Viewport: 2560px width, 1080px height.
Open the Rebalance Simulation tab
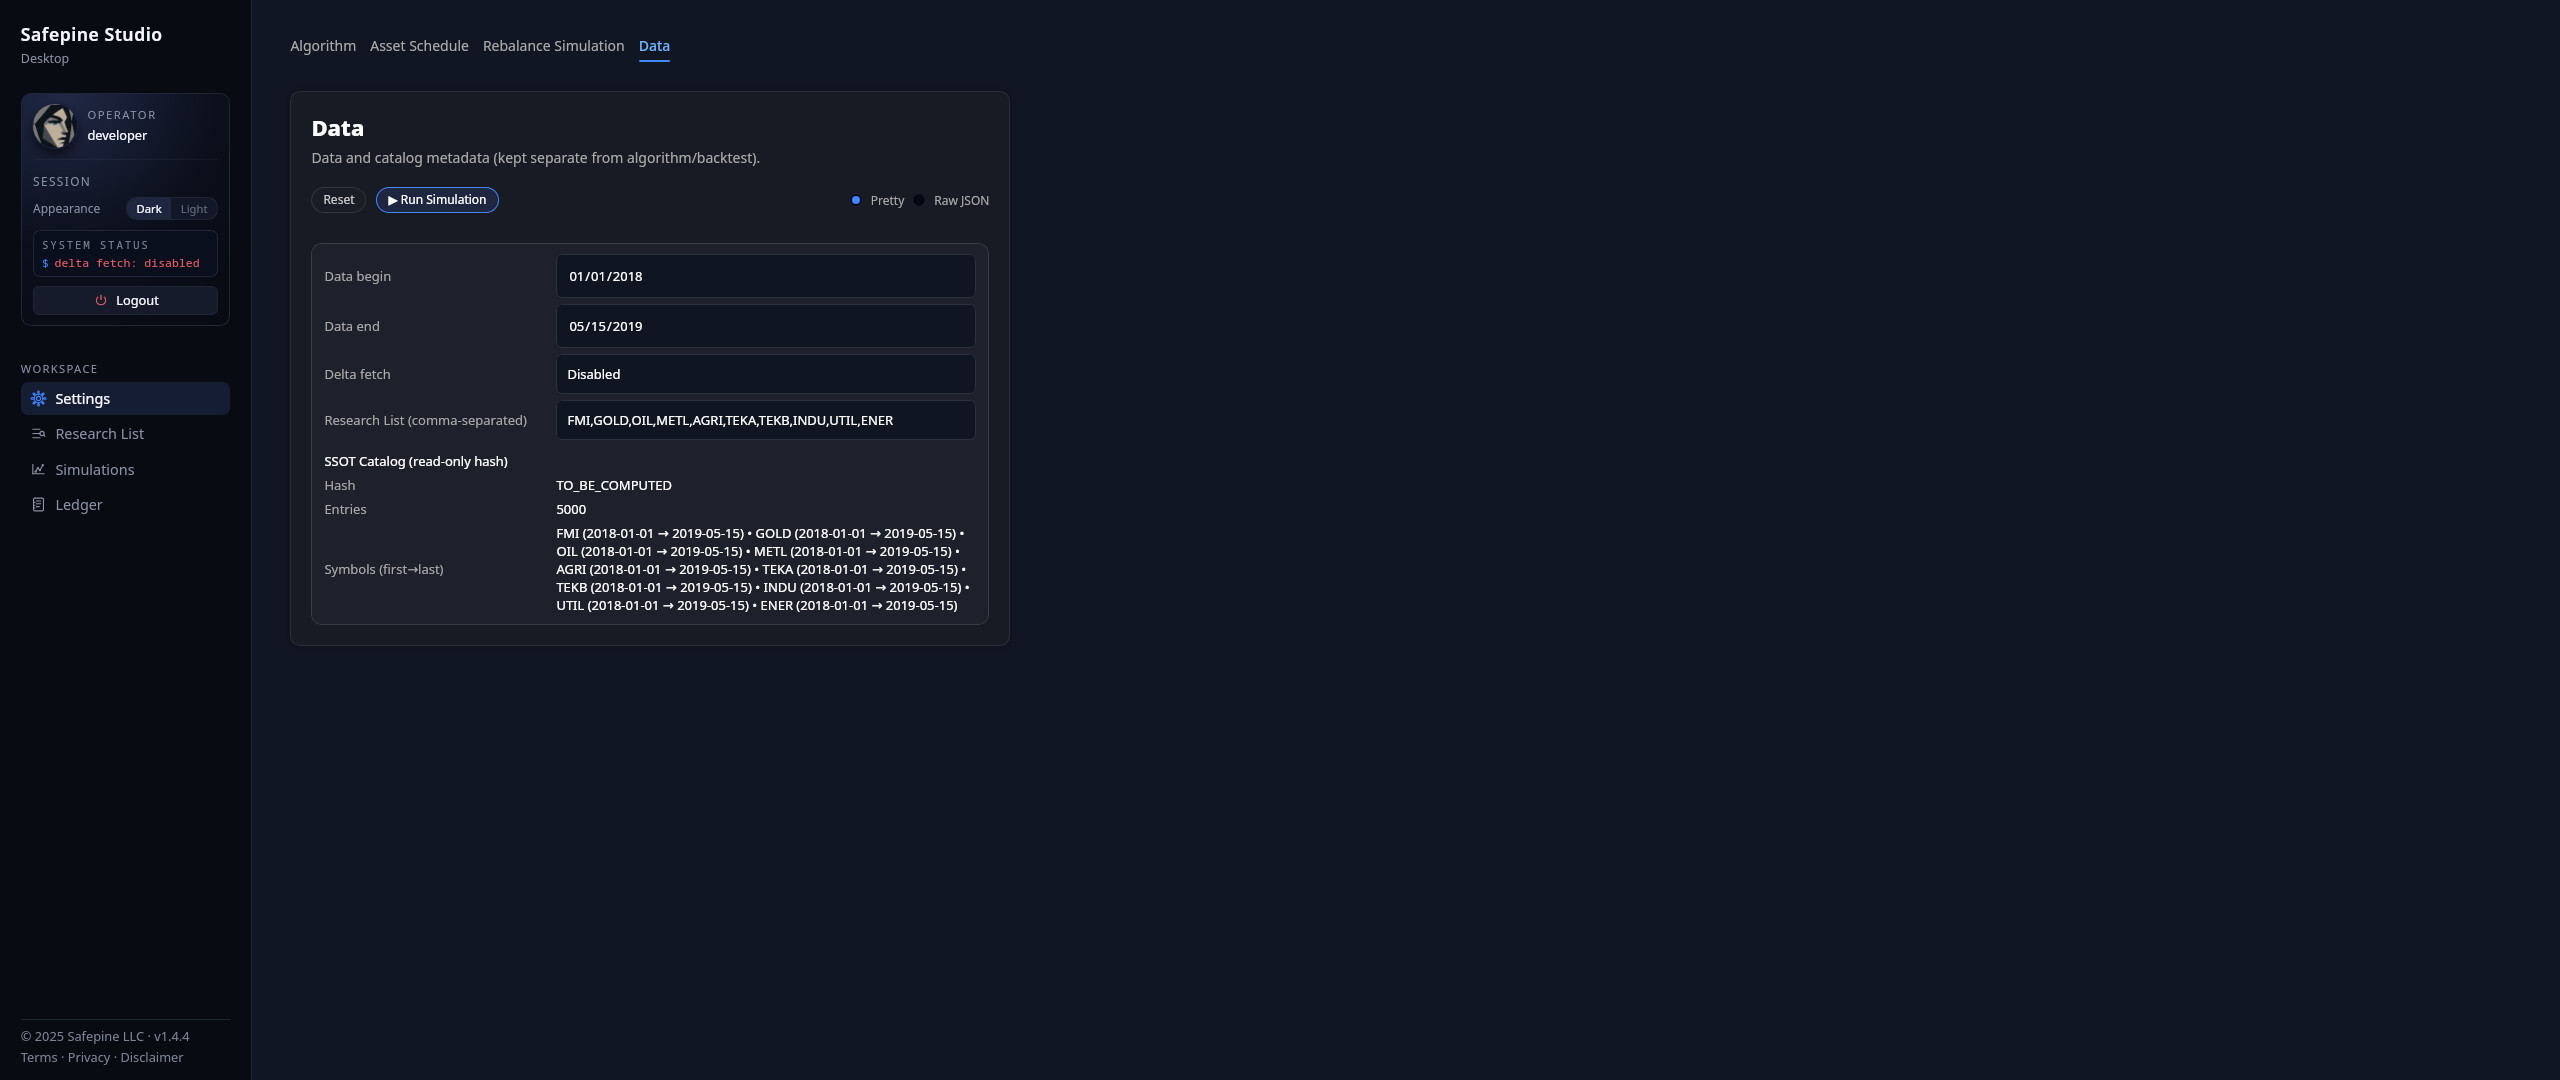(x=553, y=46)
